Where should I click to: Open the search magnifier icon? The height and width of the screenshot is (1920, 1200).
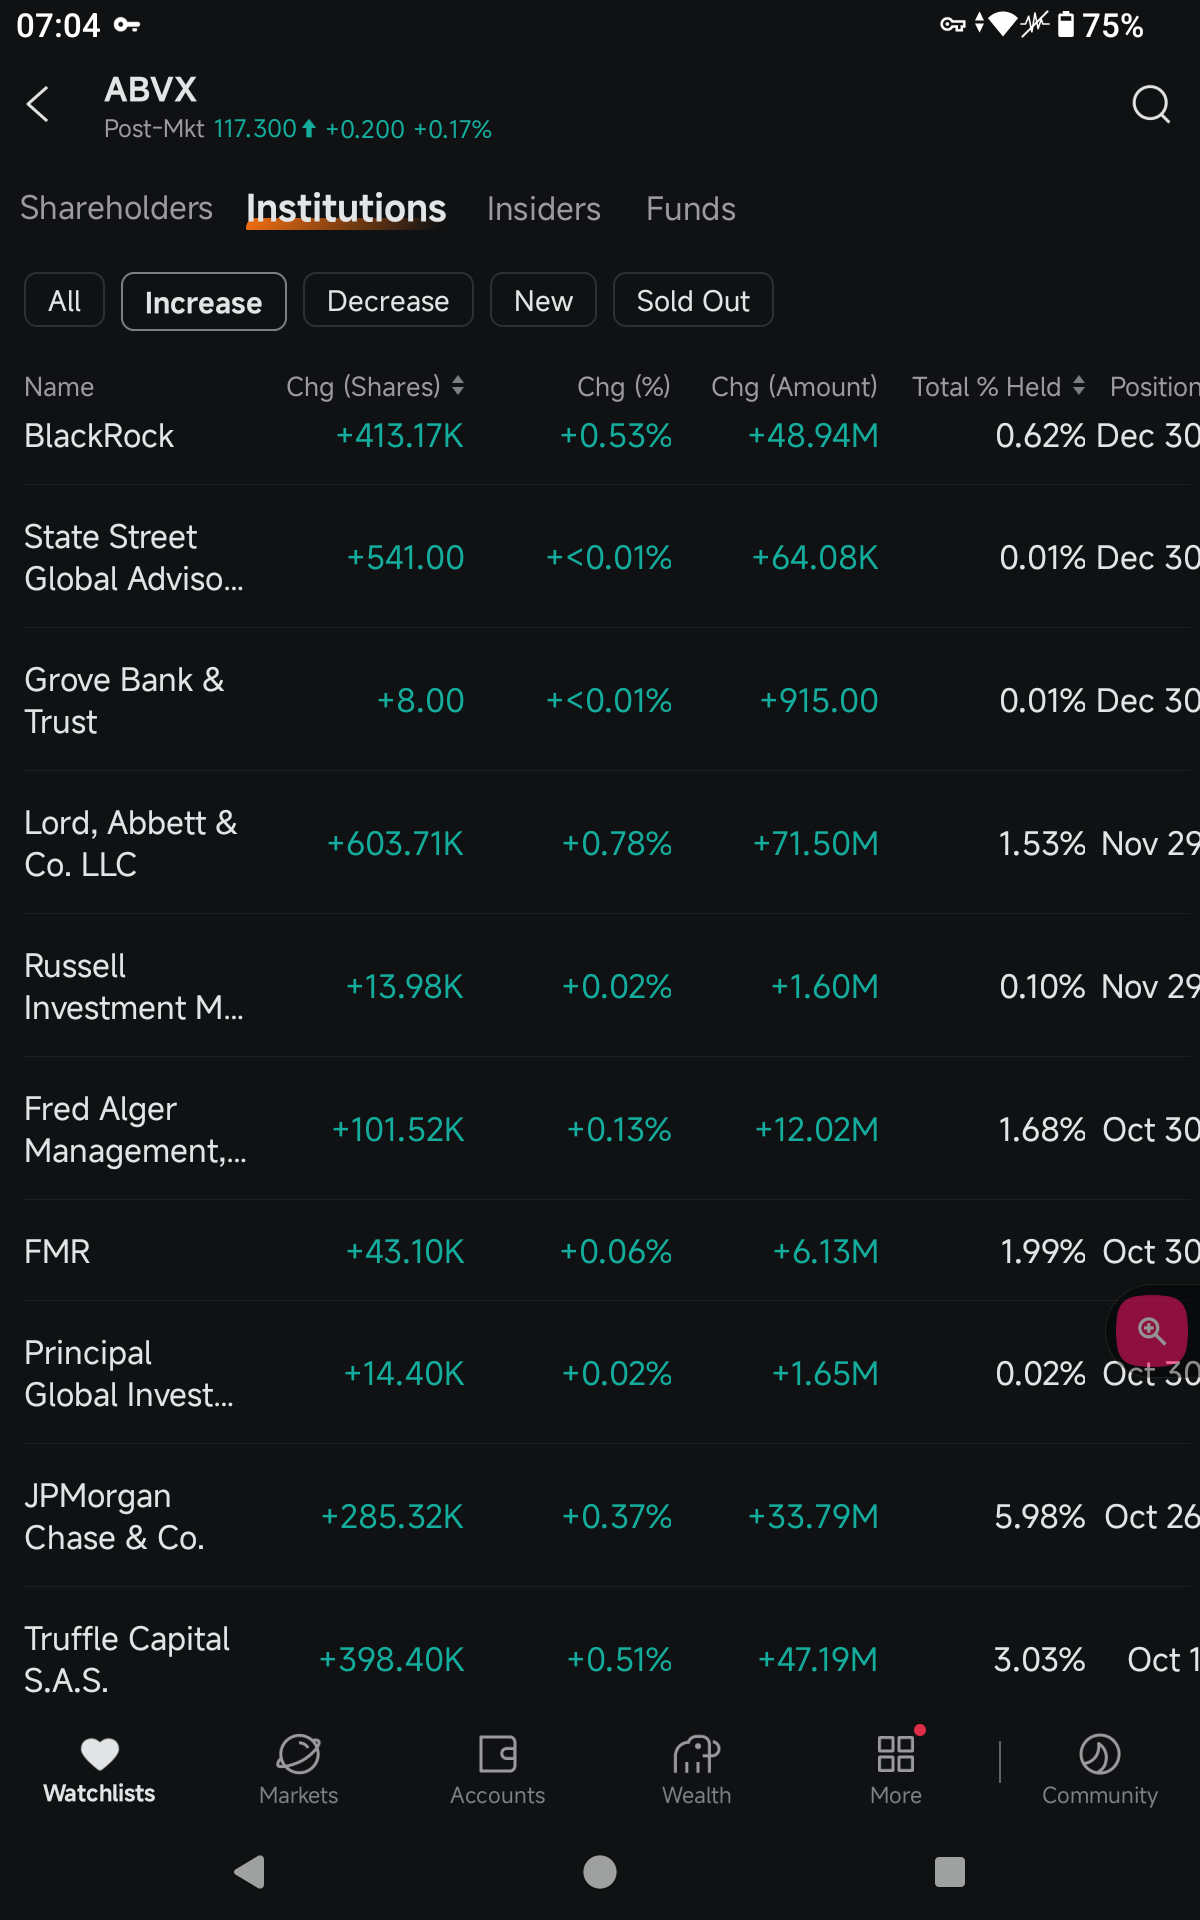(1151, 104)
